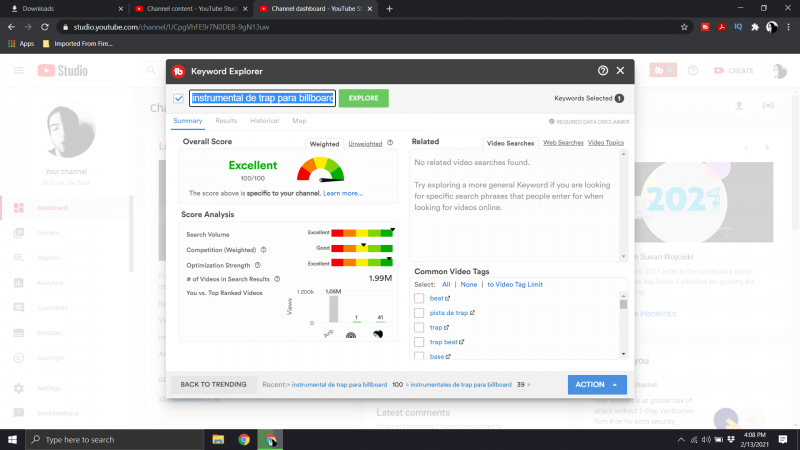Image resolution: width=800 pixels, height=450 pixels.
Task: Switch to the Historical tab
Action: (x=264, y=121)
